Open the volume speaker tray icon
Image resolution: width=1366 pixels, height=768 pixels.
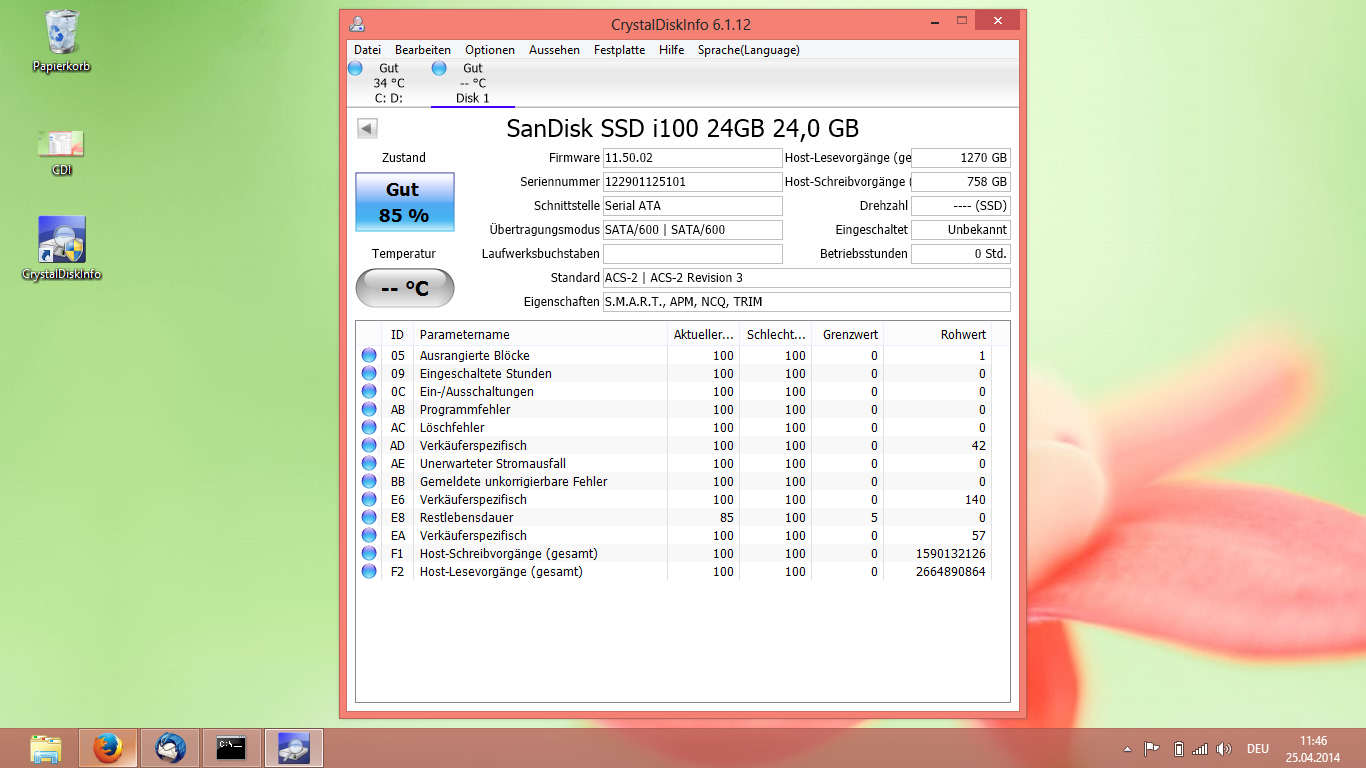pyautogui.click(x=1224, y=748)
